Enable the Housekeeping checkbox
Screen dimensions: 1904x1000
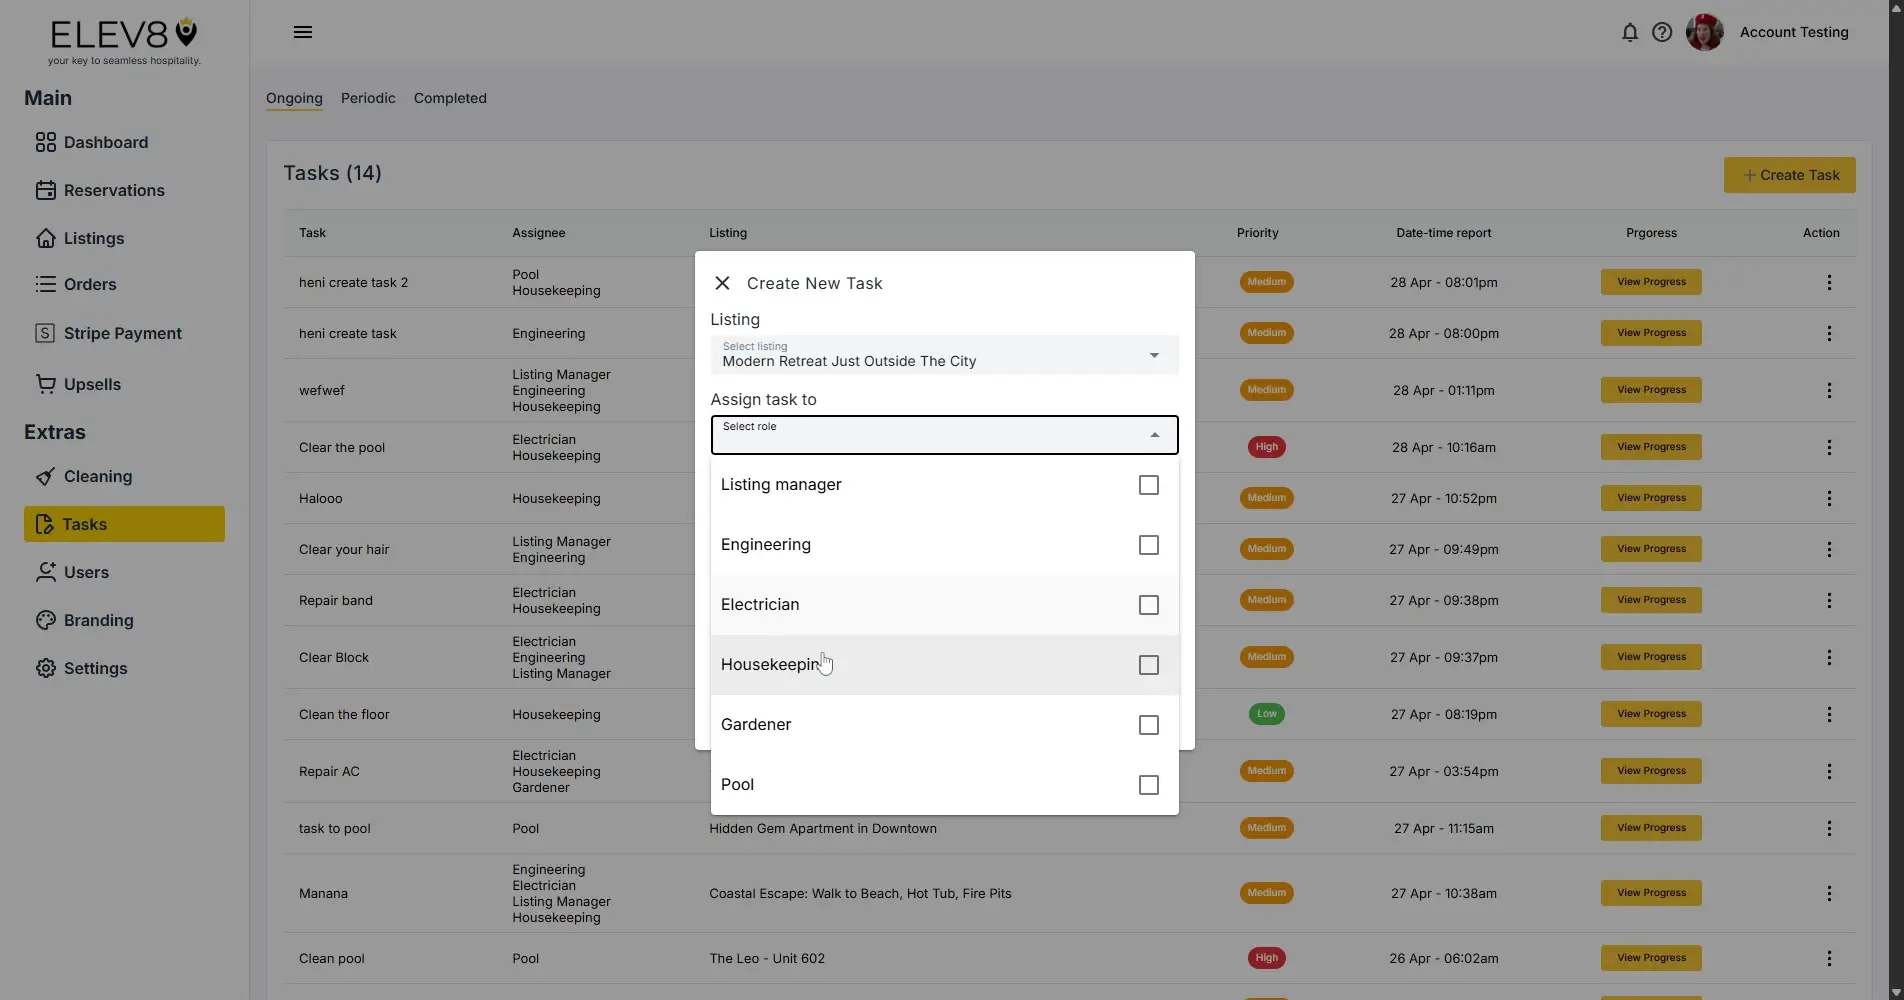coord(1147,665)
